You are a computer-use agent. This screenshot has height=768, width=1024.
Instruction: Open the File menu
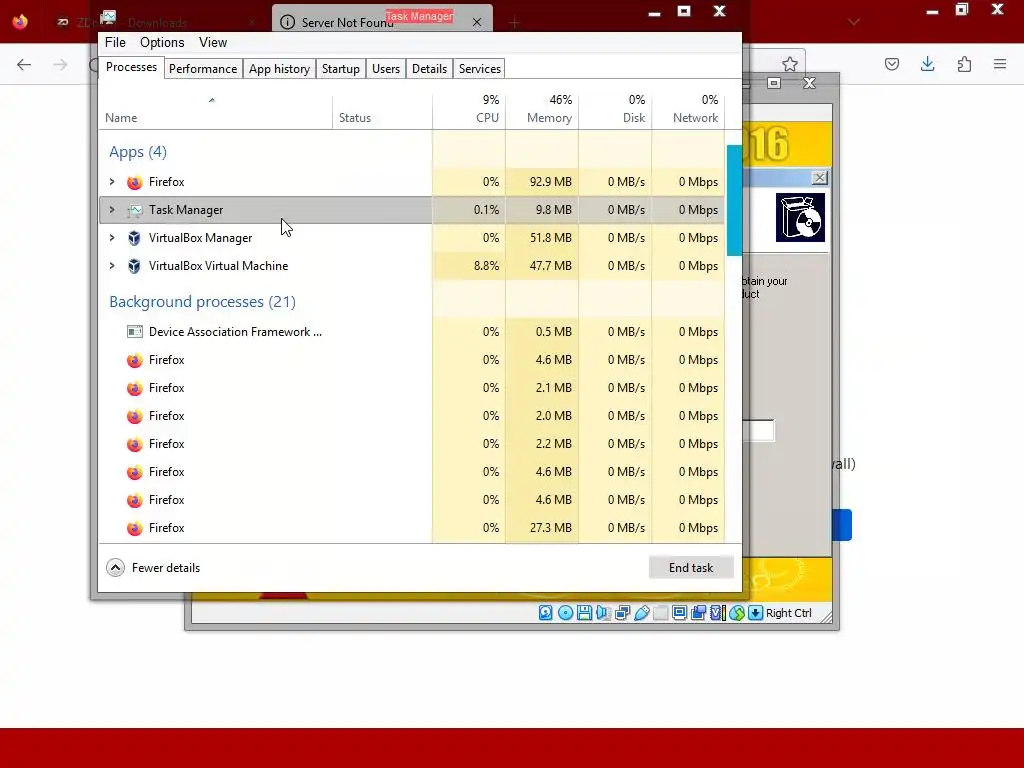coord(115,42)
